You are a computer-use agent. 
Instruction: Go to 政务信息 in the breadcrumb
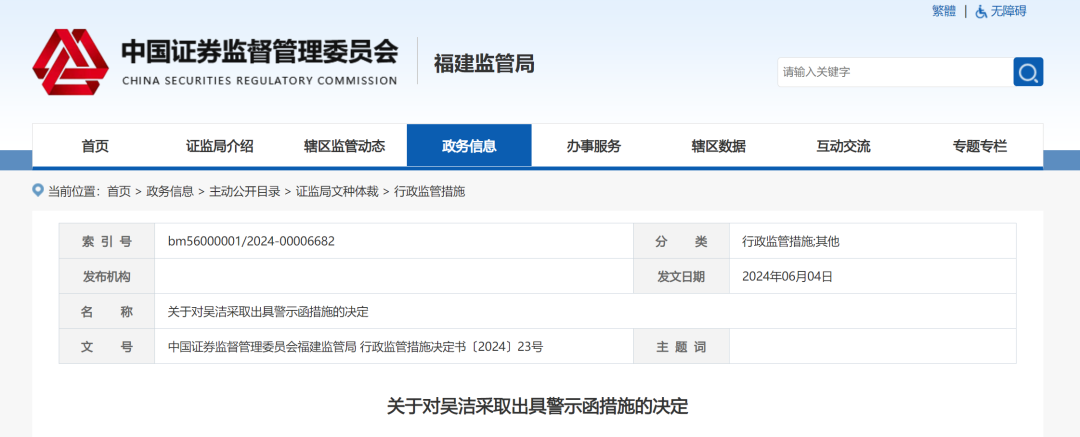(x=170, y=192)
